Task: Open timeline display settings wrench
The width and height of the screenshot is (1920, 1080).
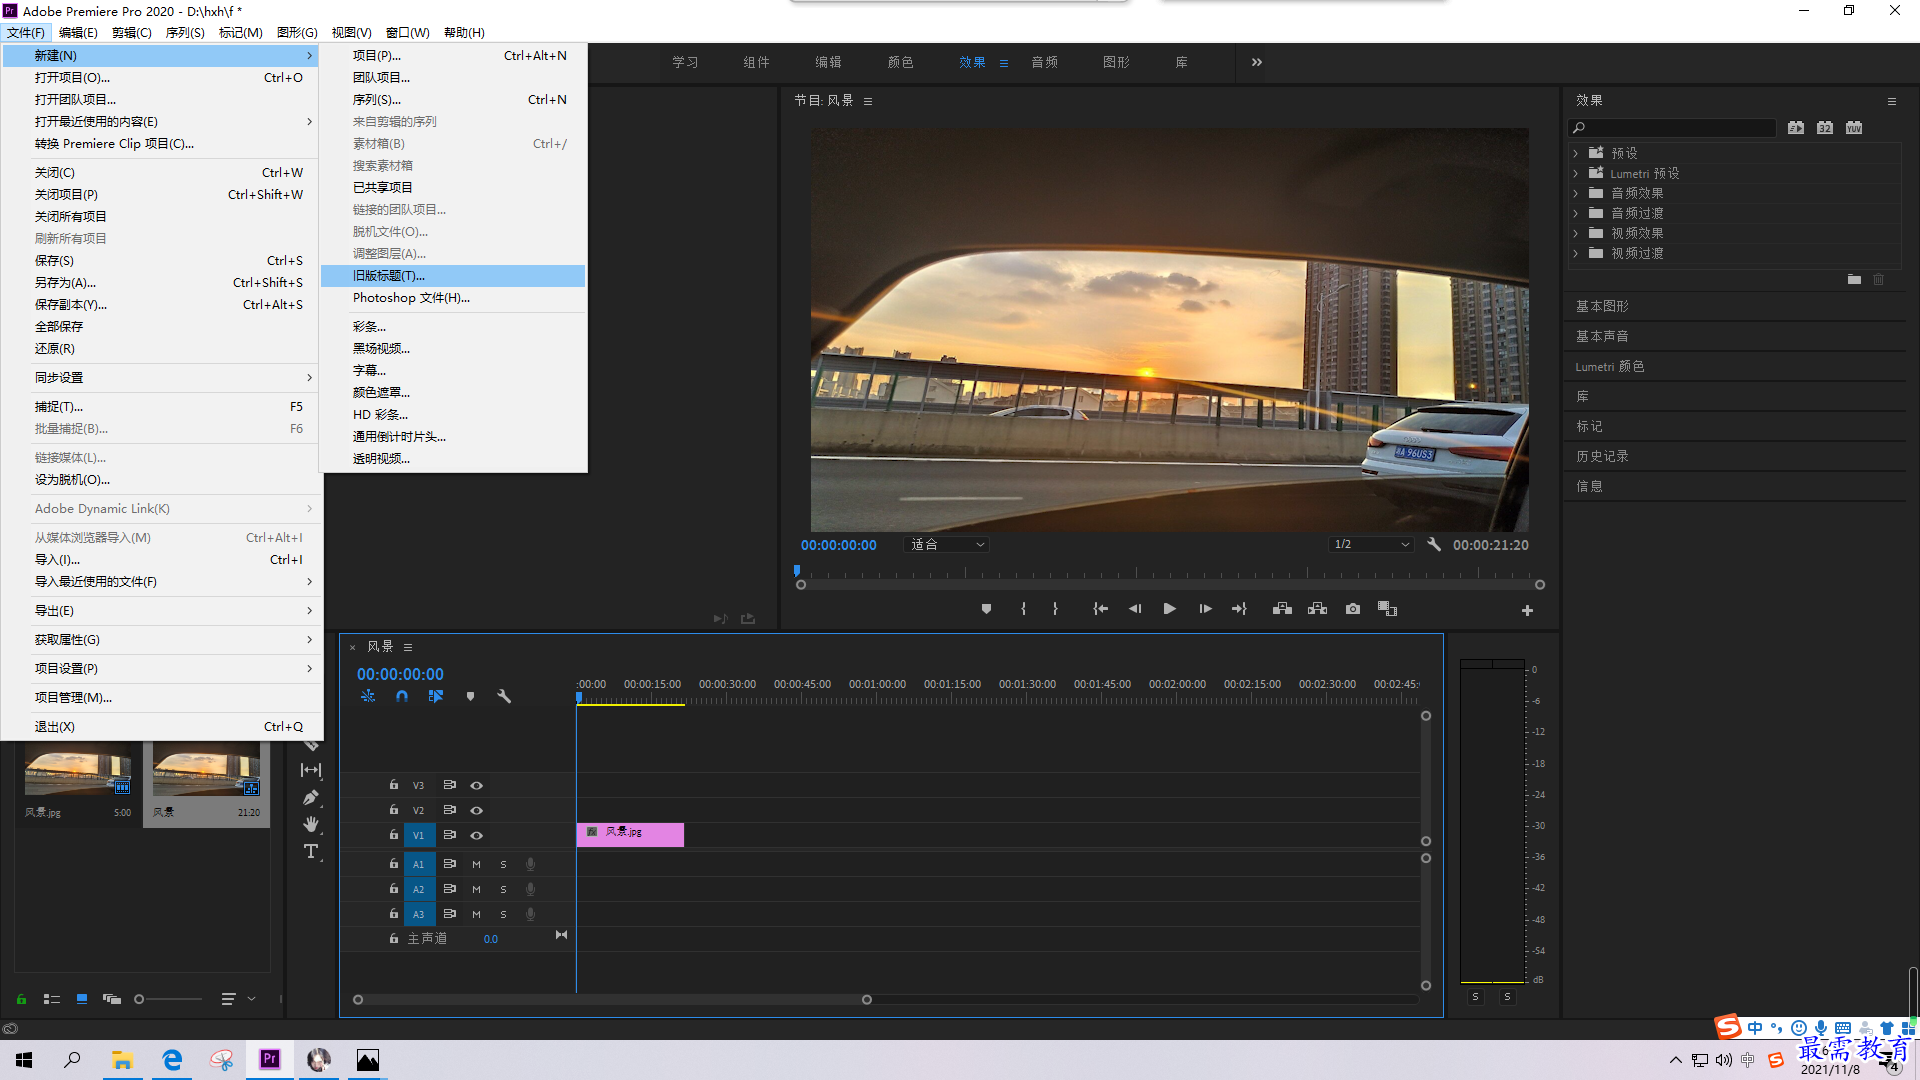Action: pos(504,696)
